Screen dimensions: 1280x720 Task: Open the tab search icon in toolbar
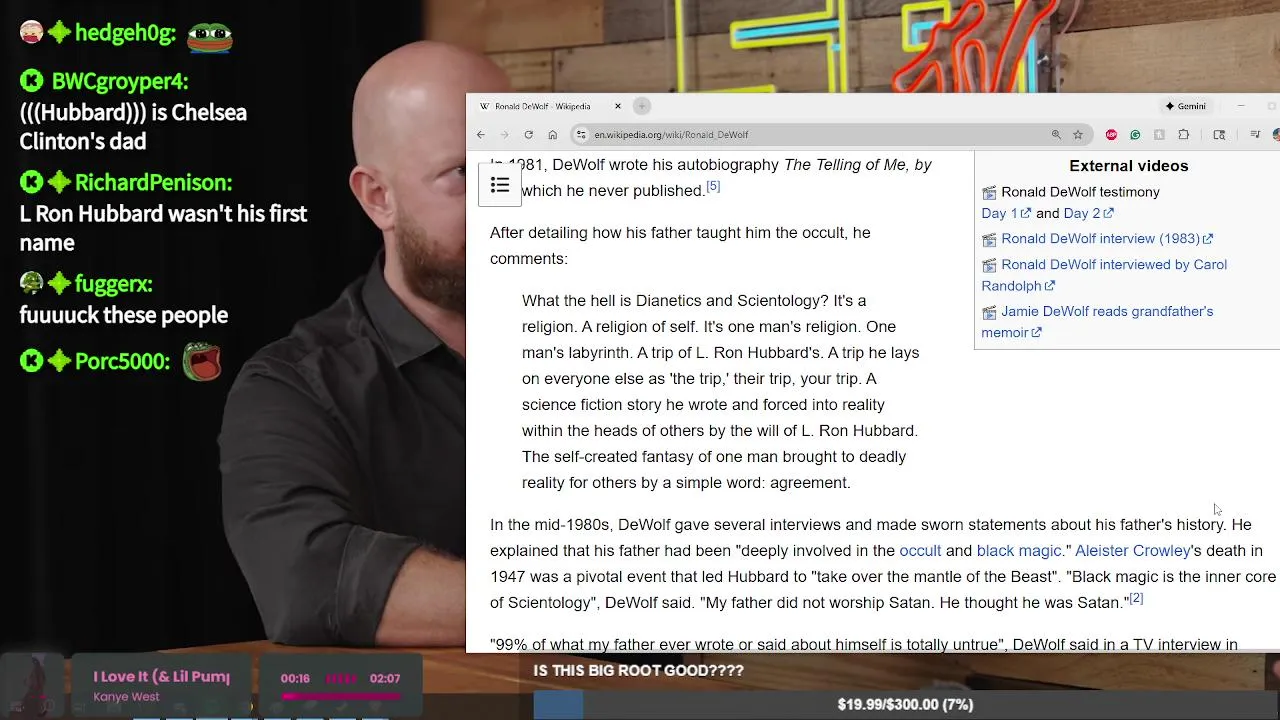click(1219, 135)
